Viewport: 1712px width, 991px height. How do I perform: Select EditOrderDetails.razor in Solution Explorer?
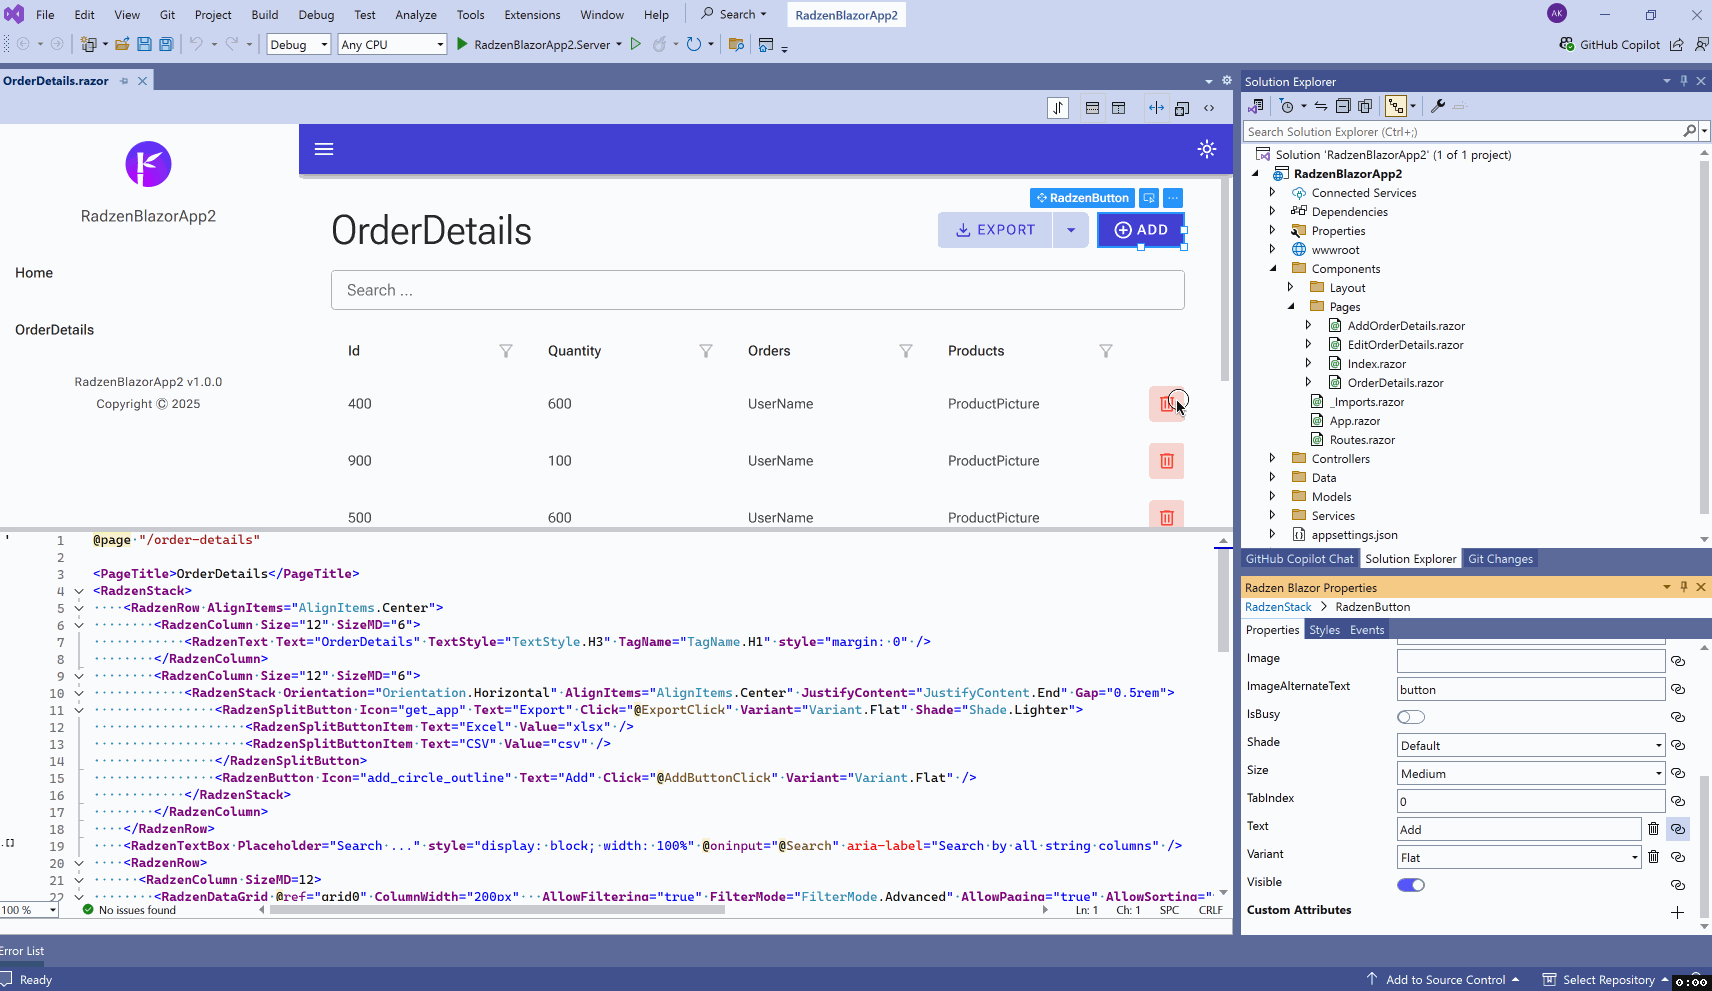tap(1405, 345)
